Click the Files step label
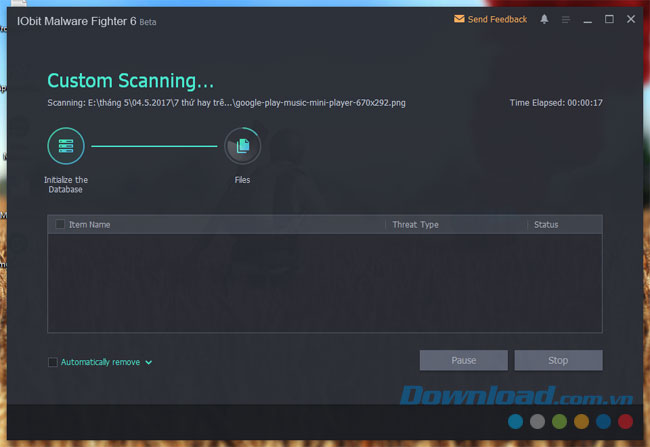This screenshot has width=650, height=447. coord(243,180)
